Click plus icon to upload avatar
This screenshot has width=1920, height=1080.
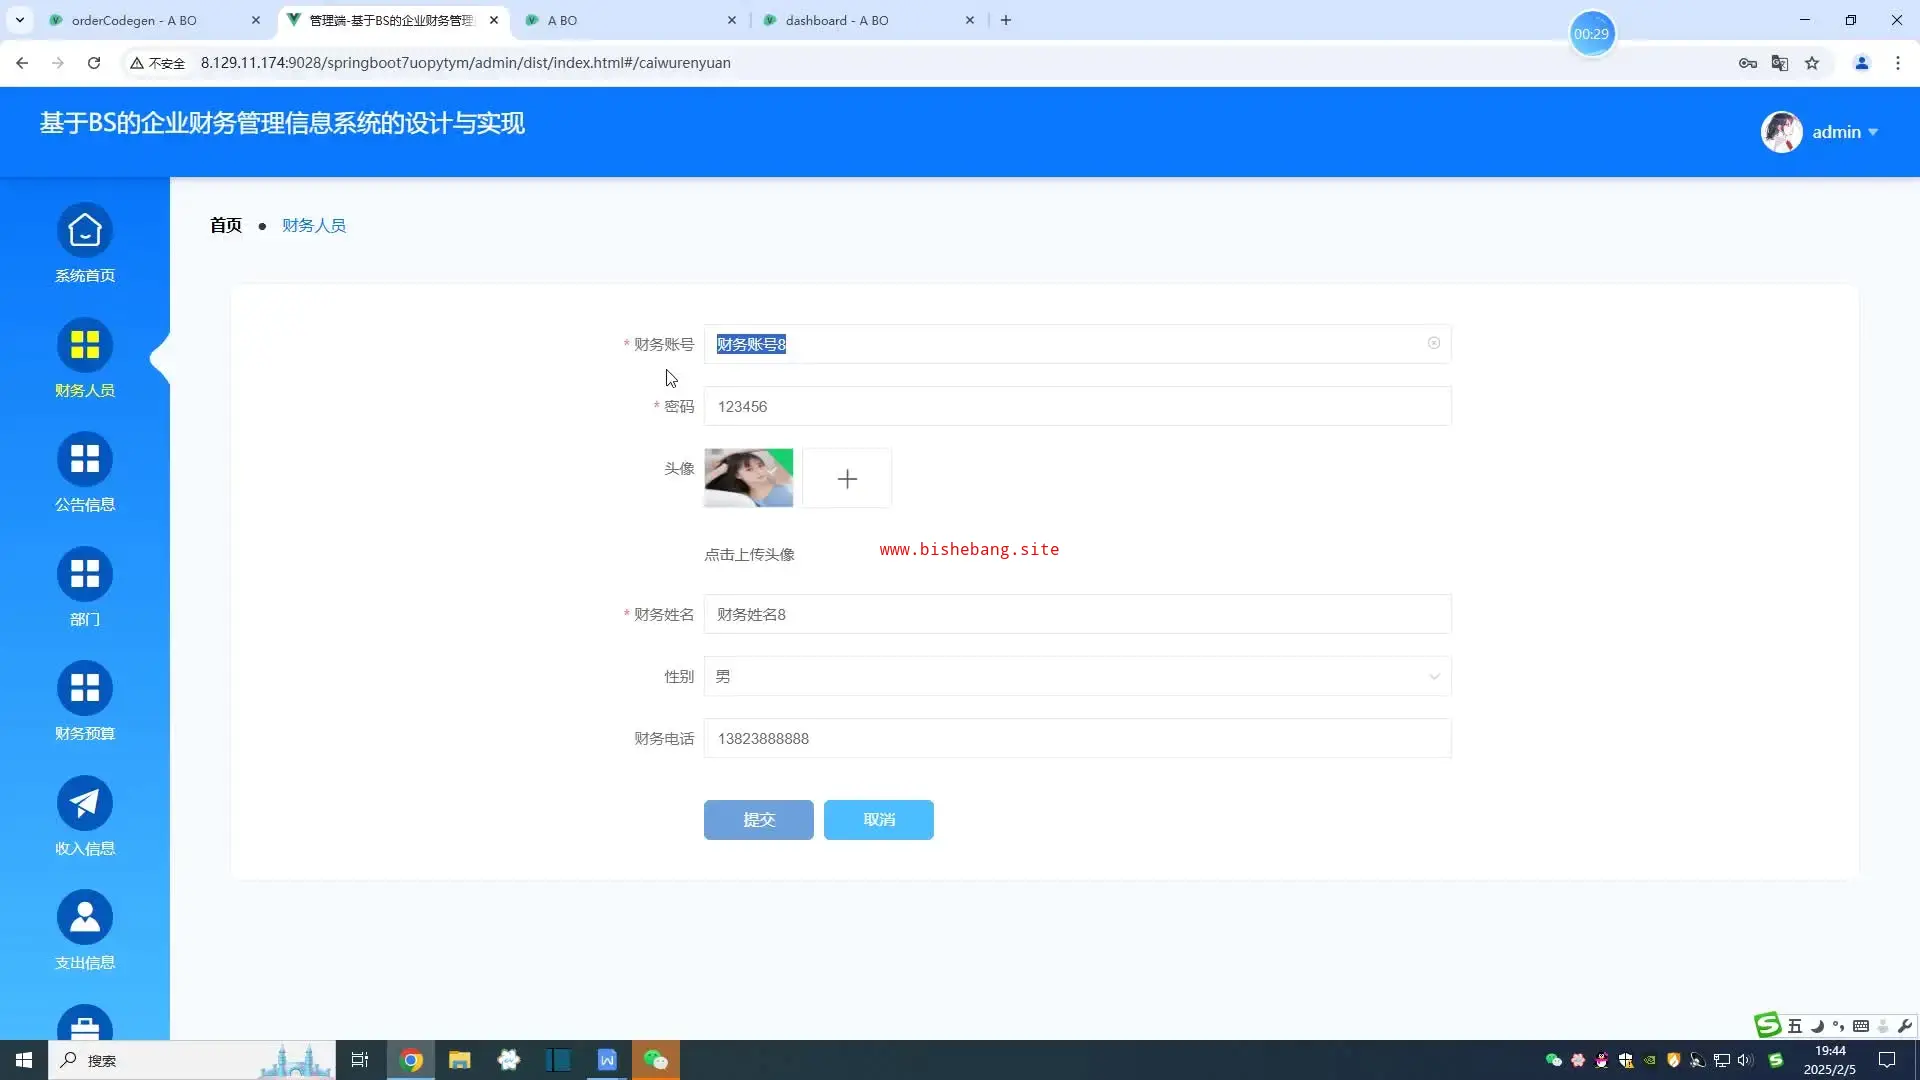(847, 479)
